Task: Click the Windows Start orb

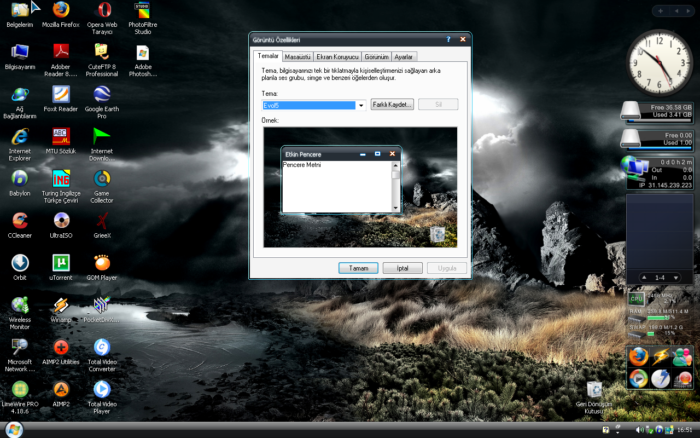Action: [14, 430]
